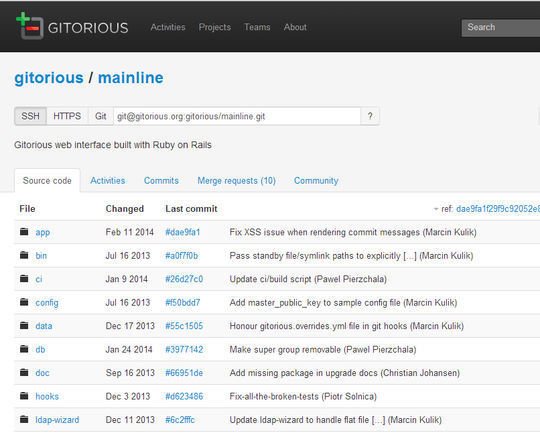Click the Search field in header
Viewport: 540px width, 435px height.
pos(501,28)
